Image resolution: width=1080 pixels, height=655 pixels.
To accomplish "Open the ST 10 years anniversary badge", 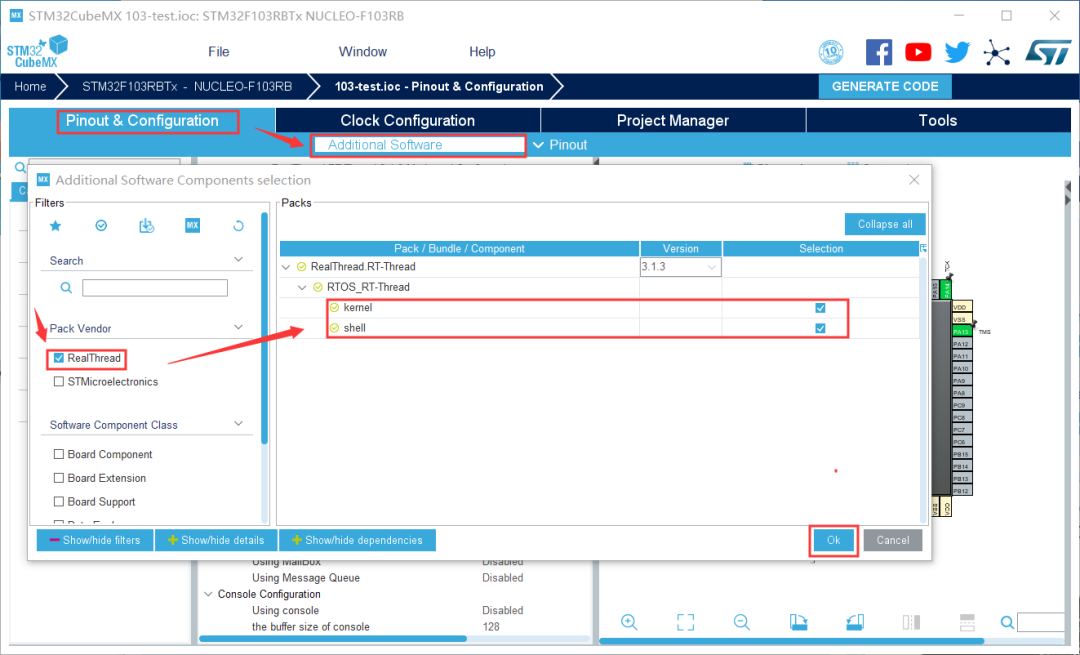I will [x=831, y=52].
